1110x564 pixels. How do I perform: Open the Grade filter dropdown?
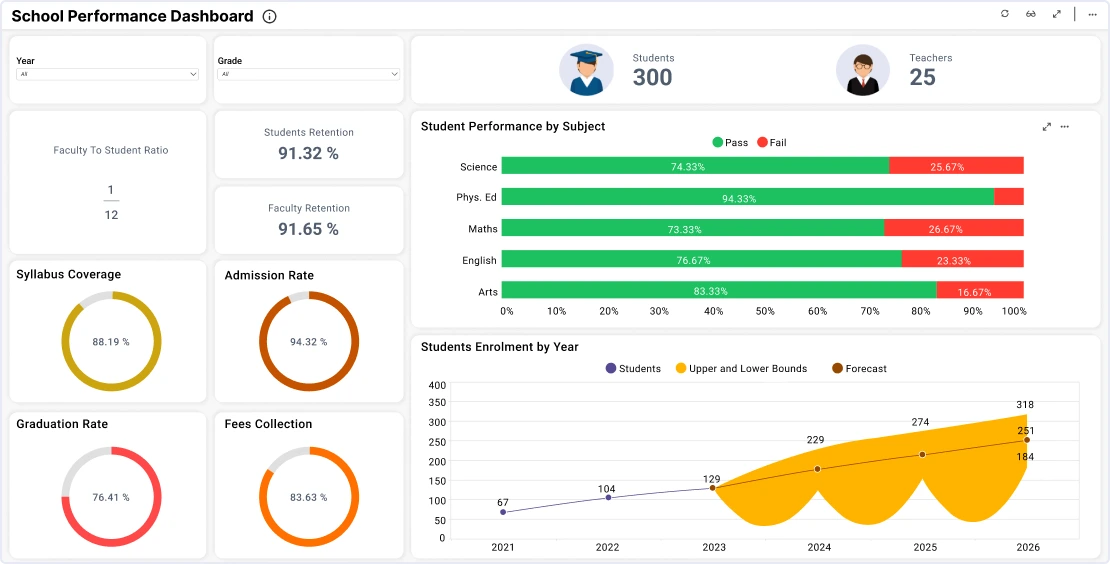pyautogui.click(x=309, y=74)
